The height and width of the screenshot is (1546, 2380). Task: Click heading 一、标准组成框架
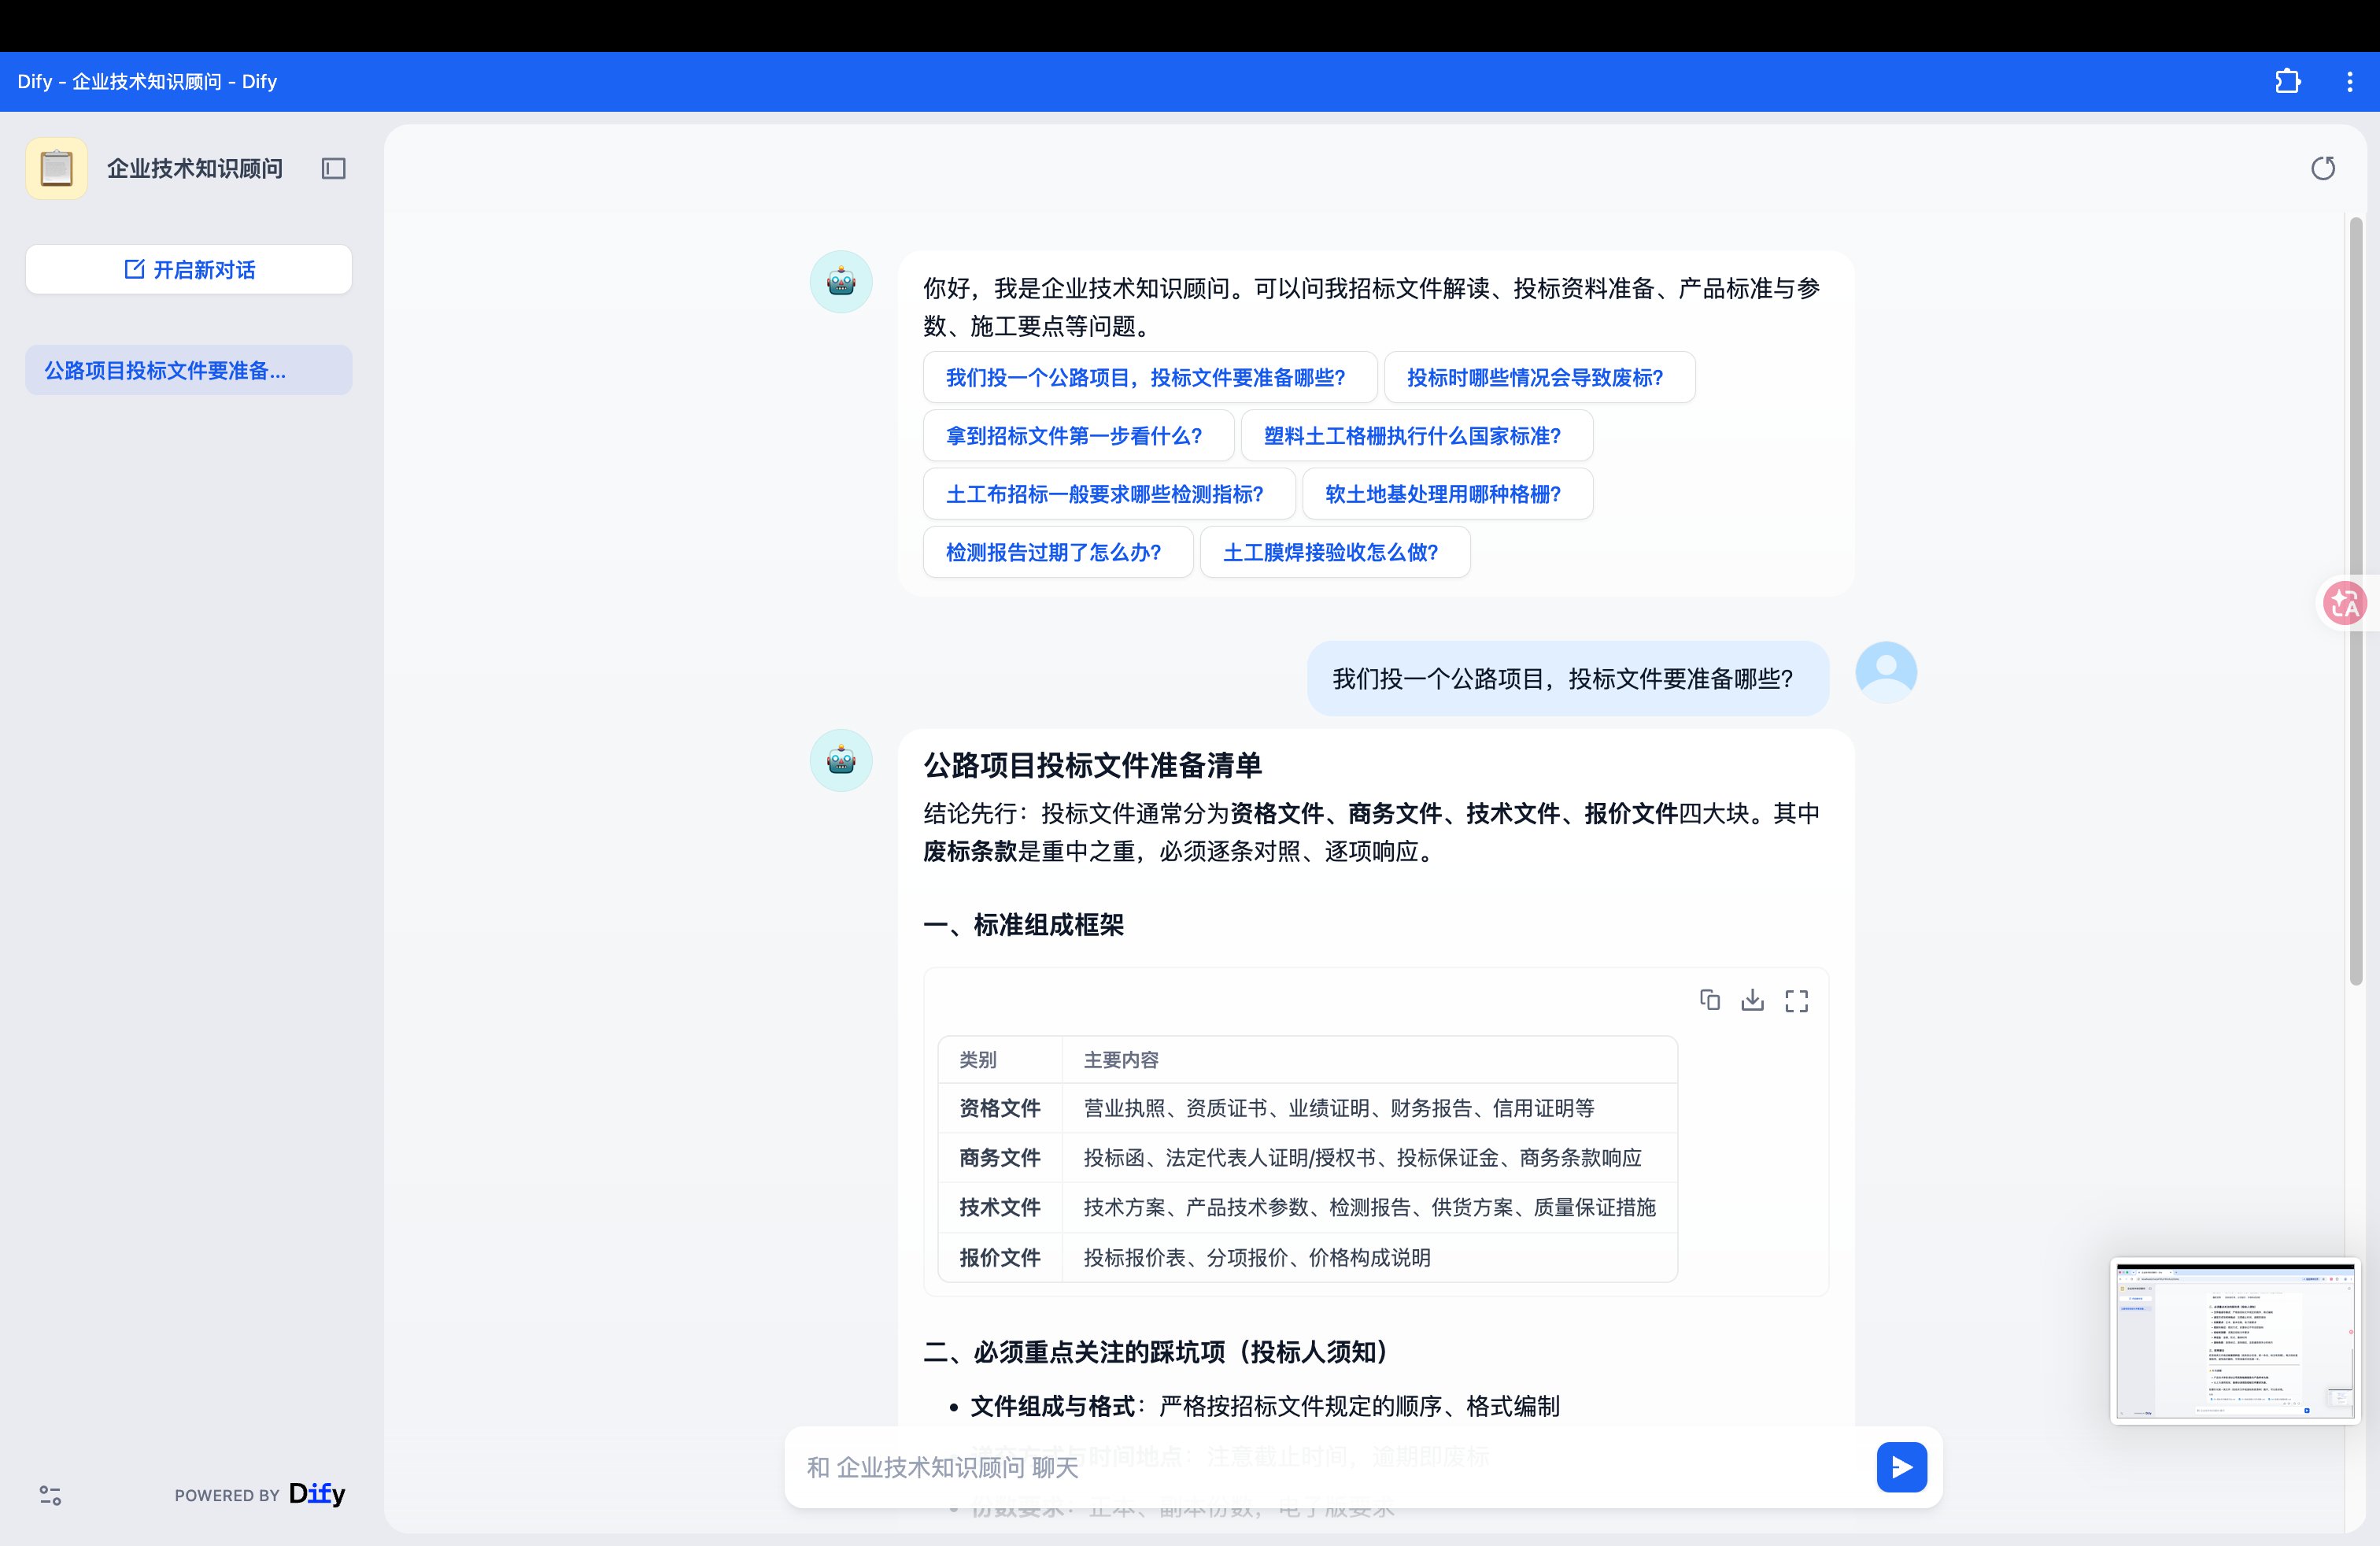click(1023, 924)
